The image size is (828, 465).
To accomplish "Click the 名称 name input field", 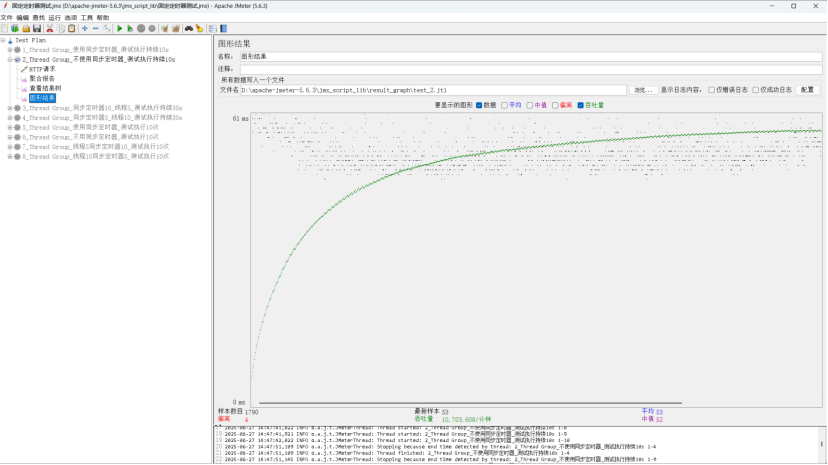I will 530,57.
